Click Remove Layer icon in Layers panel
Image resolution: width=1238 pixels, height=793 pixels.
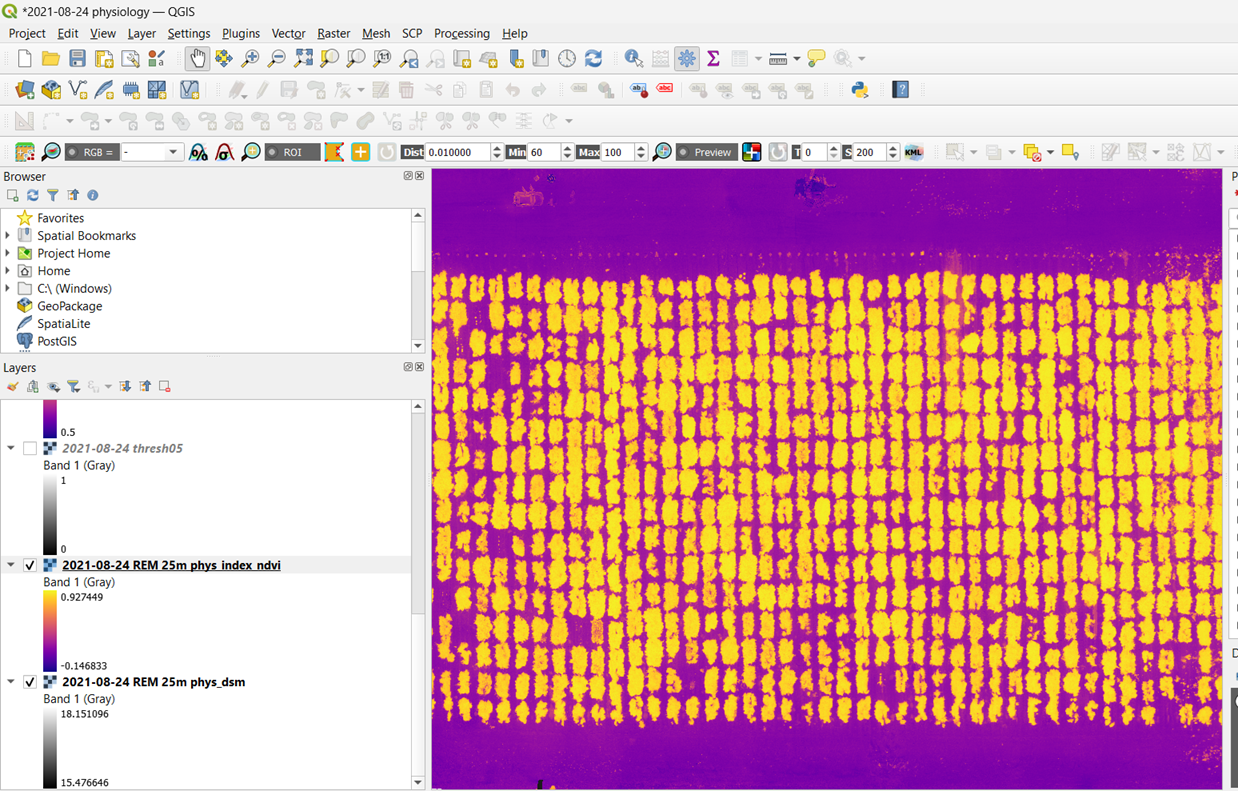tap(165, 387)
